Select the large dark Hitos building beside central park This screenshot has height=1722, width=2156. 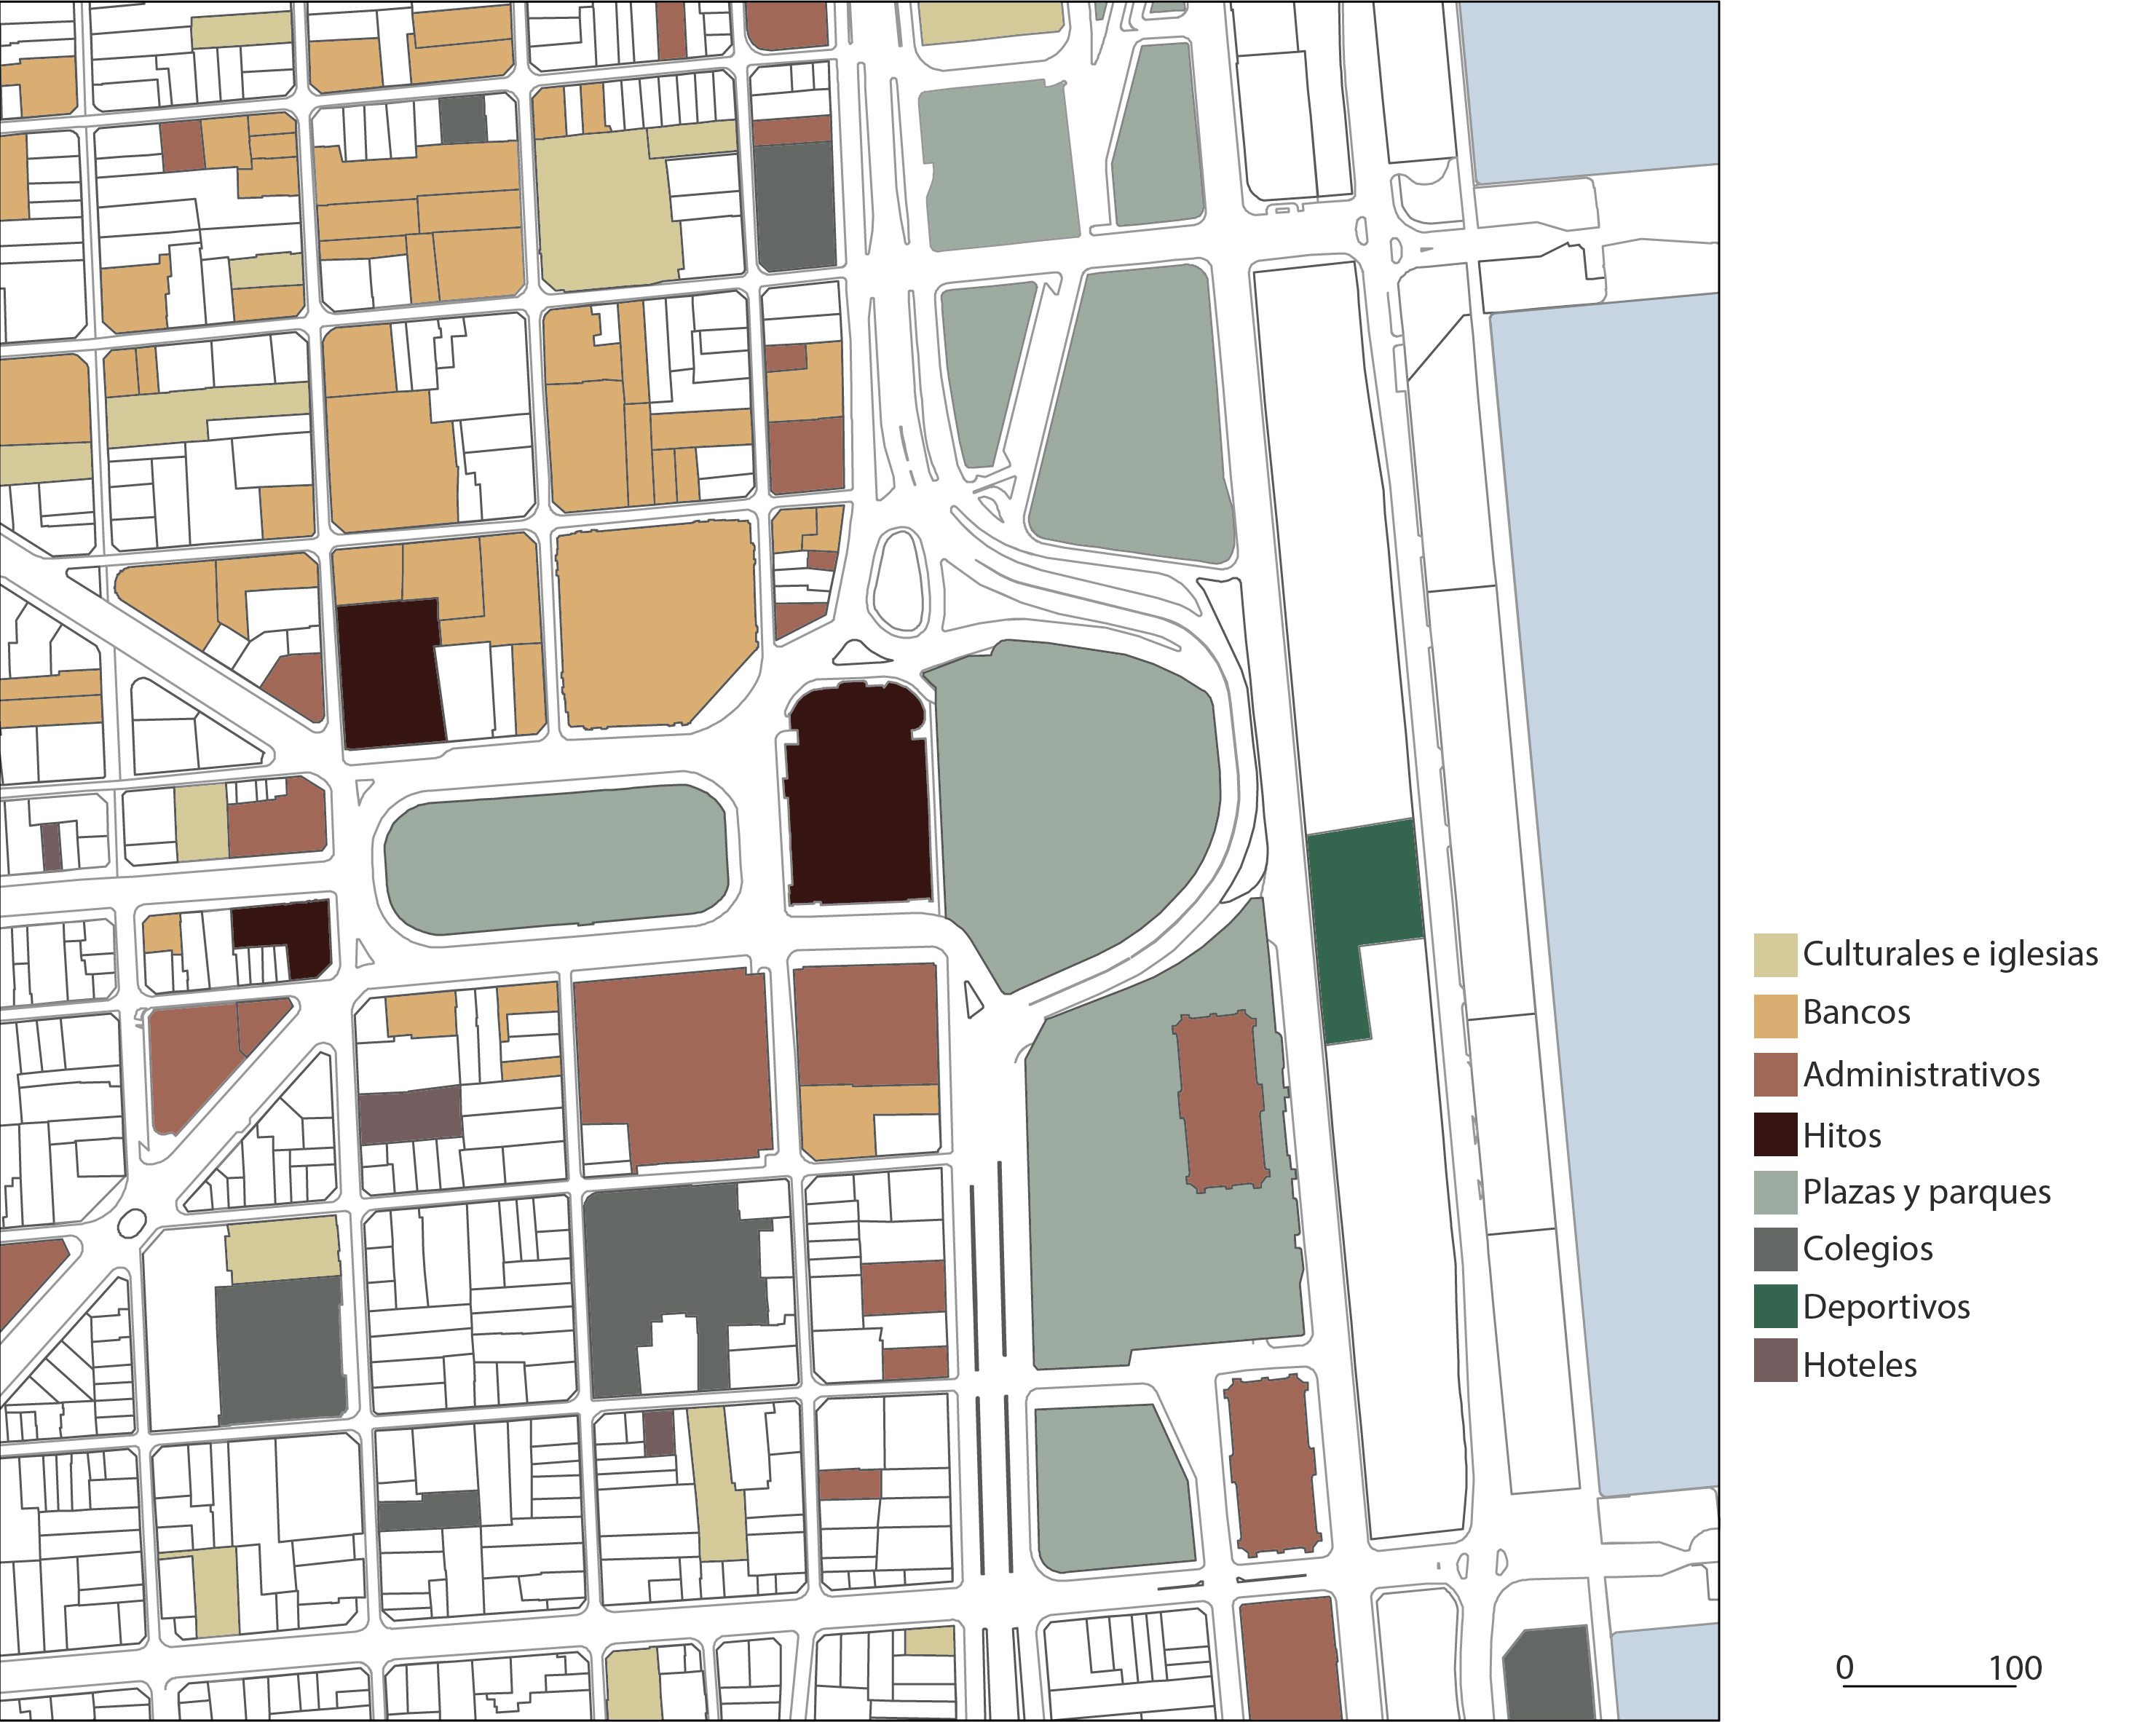pyautogui.click(x=859, y=794)
